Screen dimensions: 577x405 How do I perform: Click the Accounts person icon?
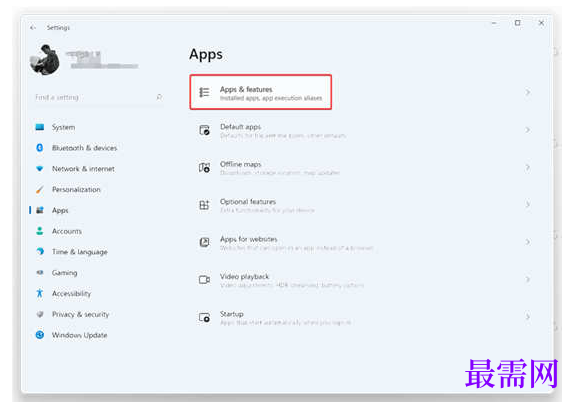(x=40, y=231)
